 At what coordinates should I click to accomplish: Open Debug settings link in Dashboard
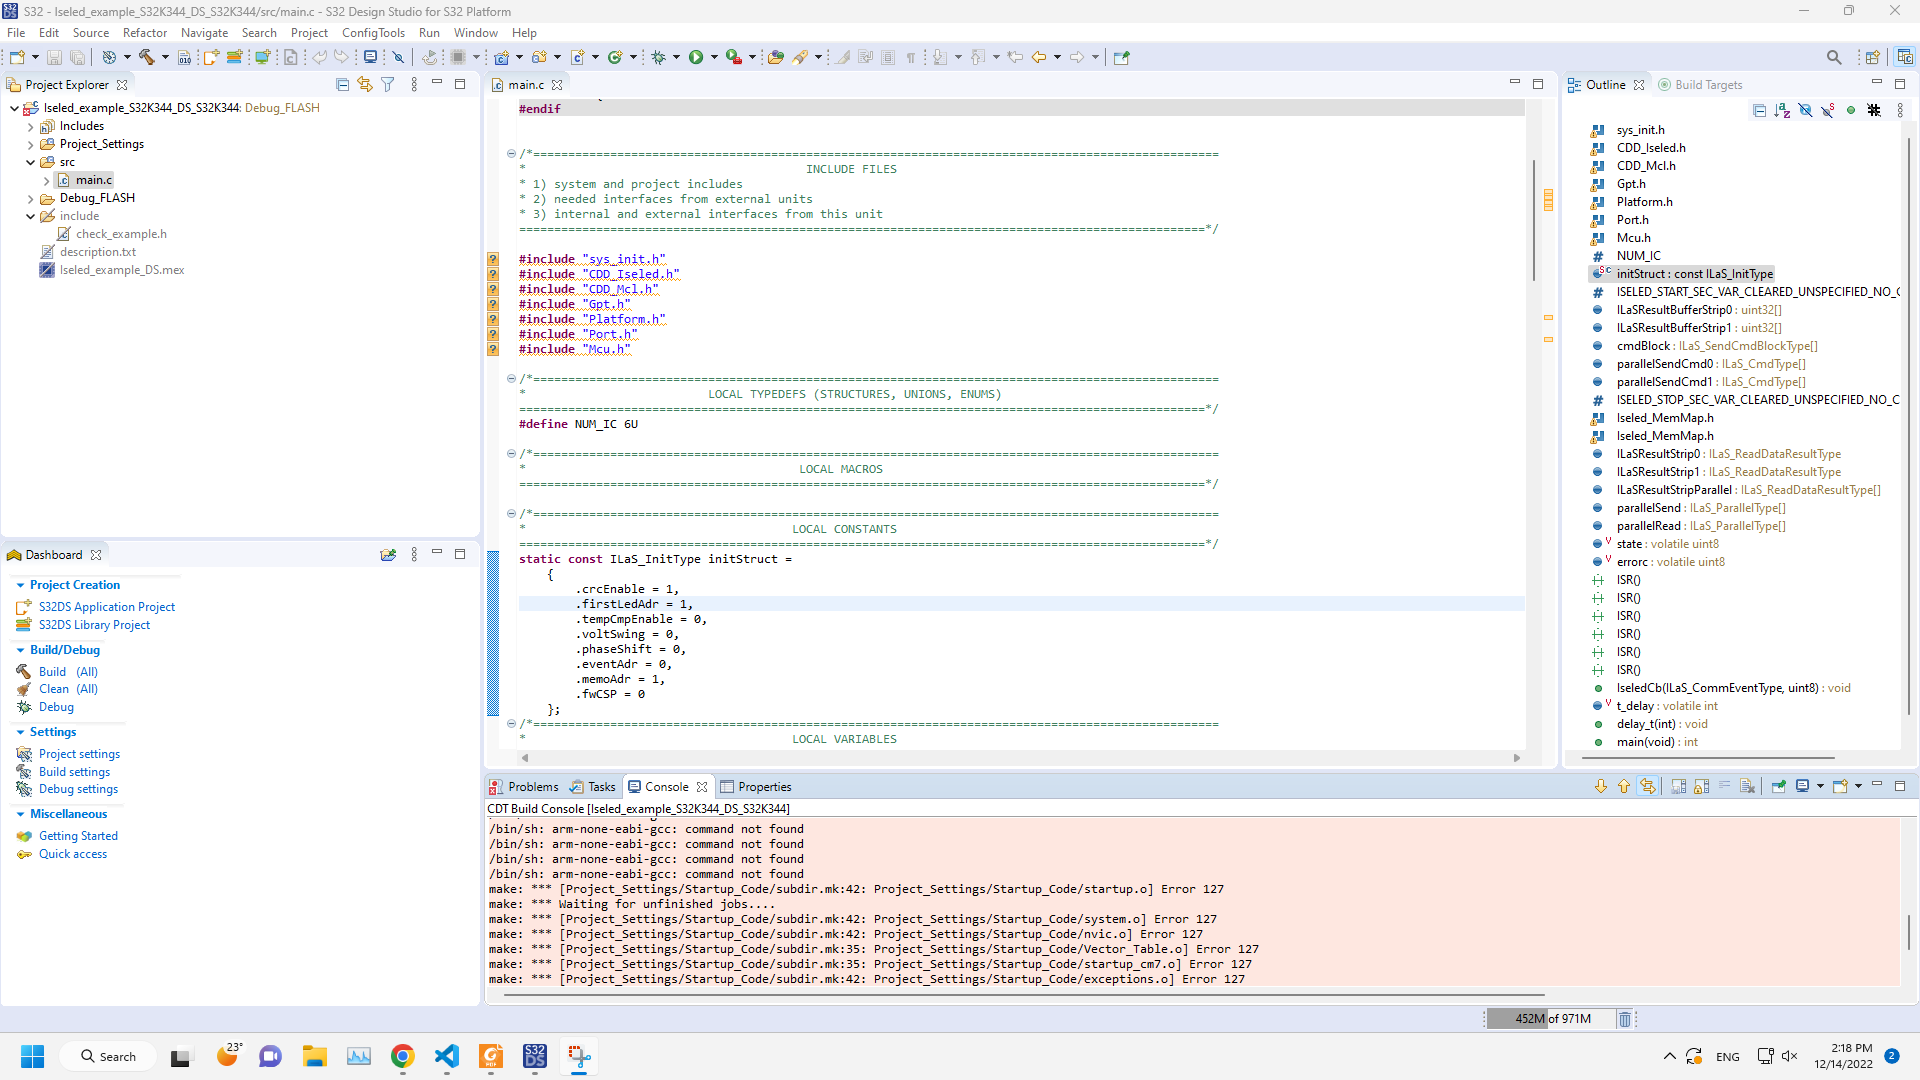pos(78,789)
